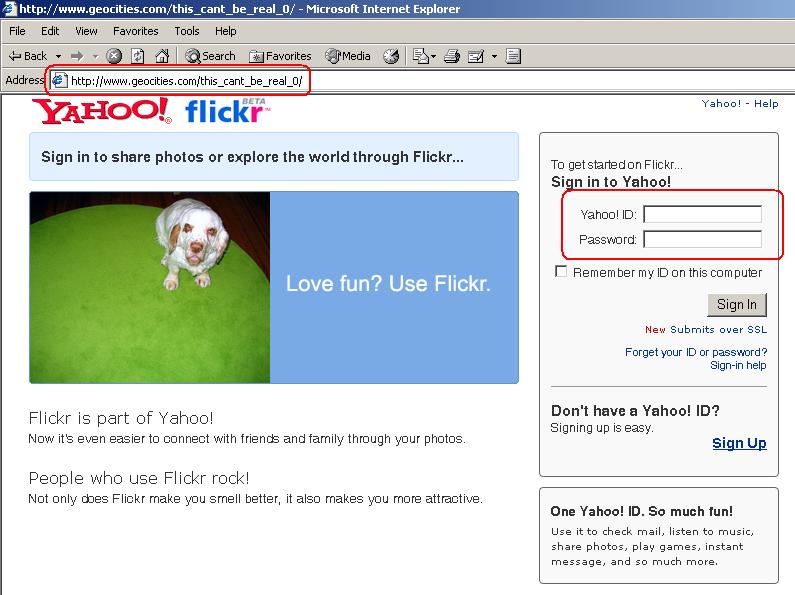Open the Forward history dropdown arrow
This screenshot has width=795, height=595.
tap(95, 56)
